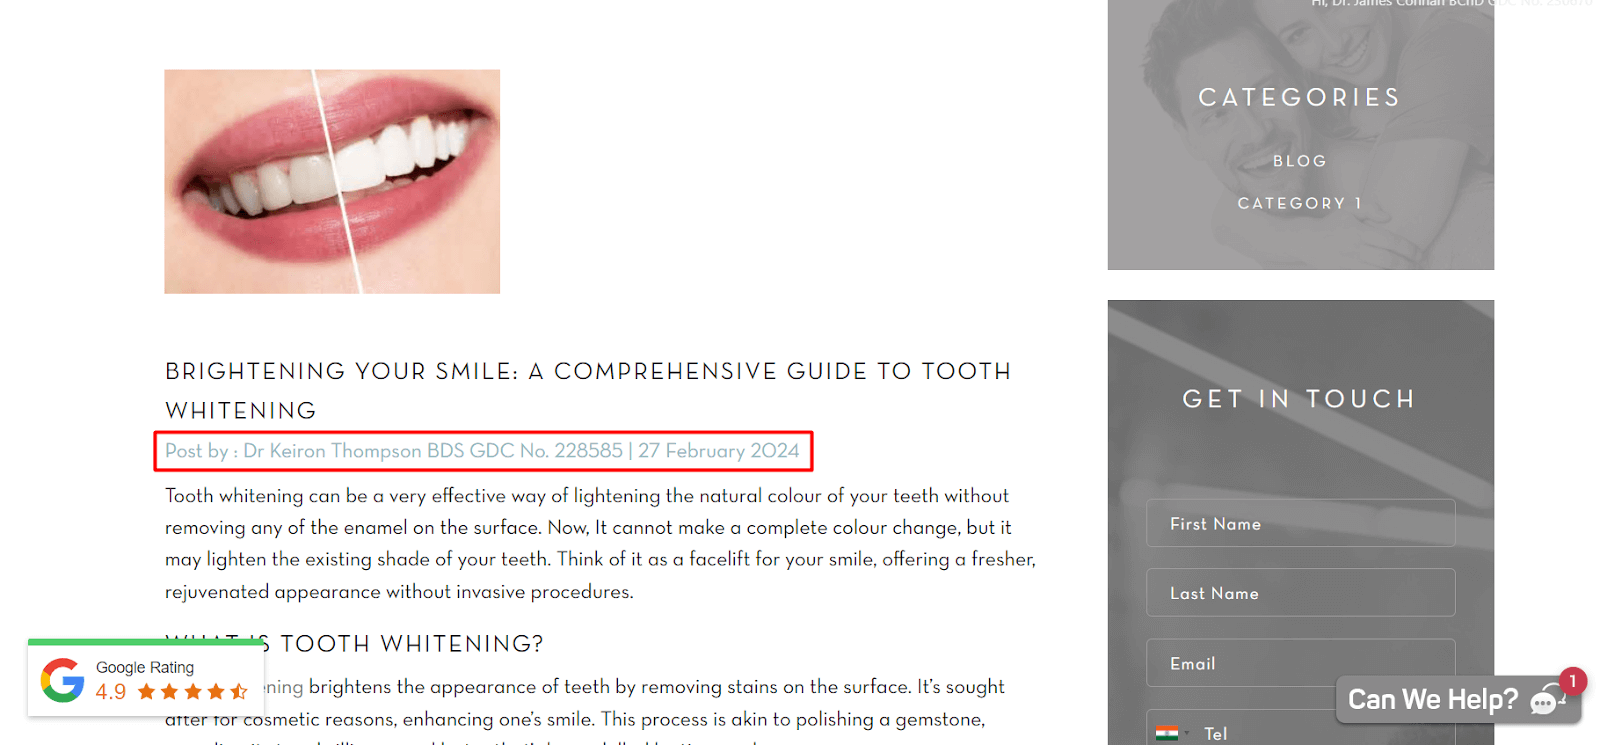Click the CATEGORIES heading

pos(1299,97)
